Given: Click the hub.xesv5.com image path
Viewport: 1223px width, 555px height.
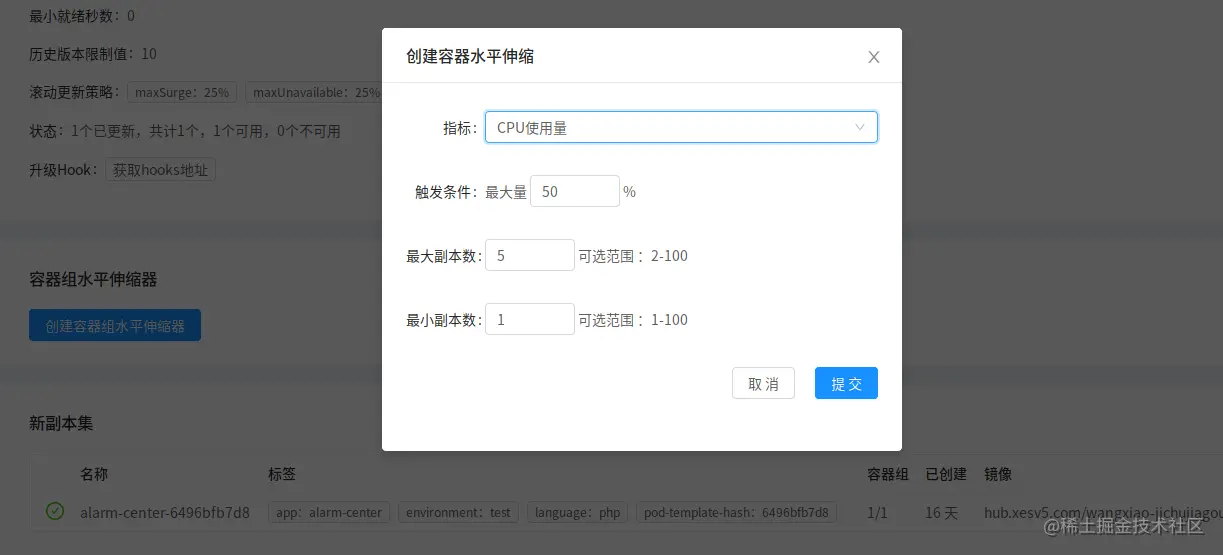Looking at the screenshot, I should 1103,512.
